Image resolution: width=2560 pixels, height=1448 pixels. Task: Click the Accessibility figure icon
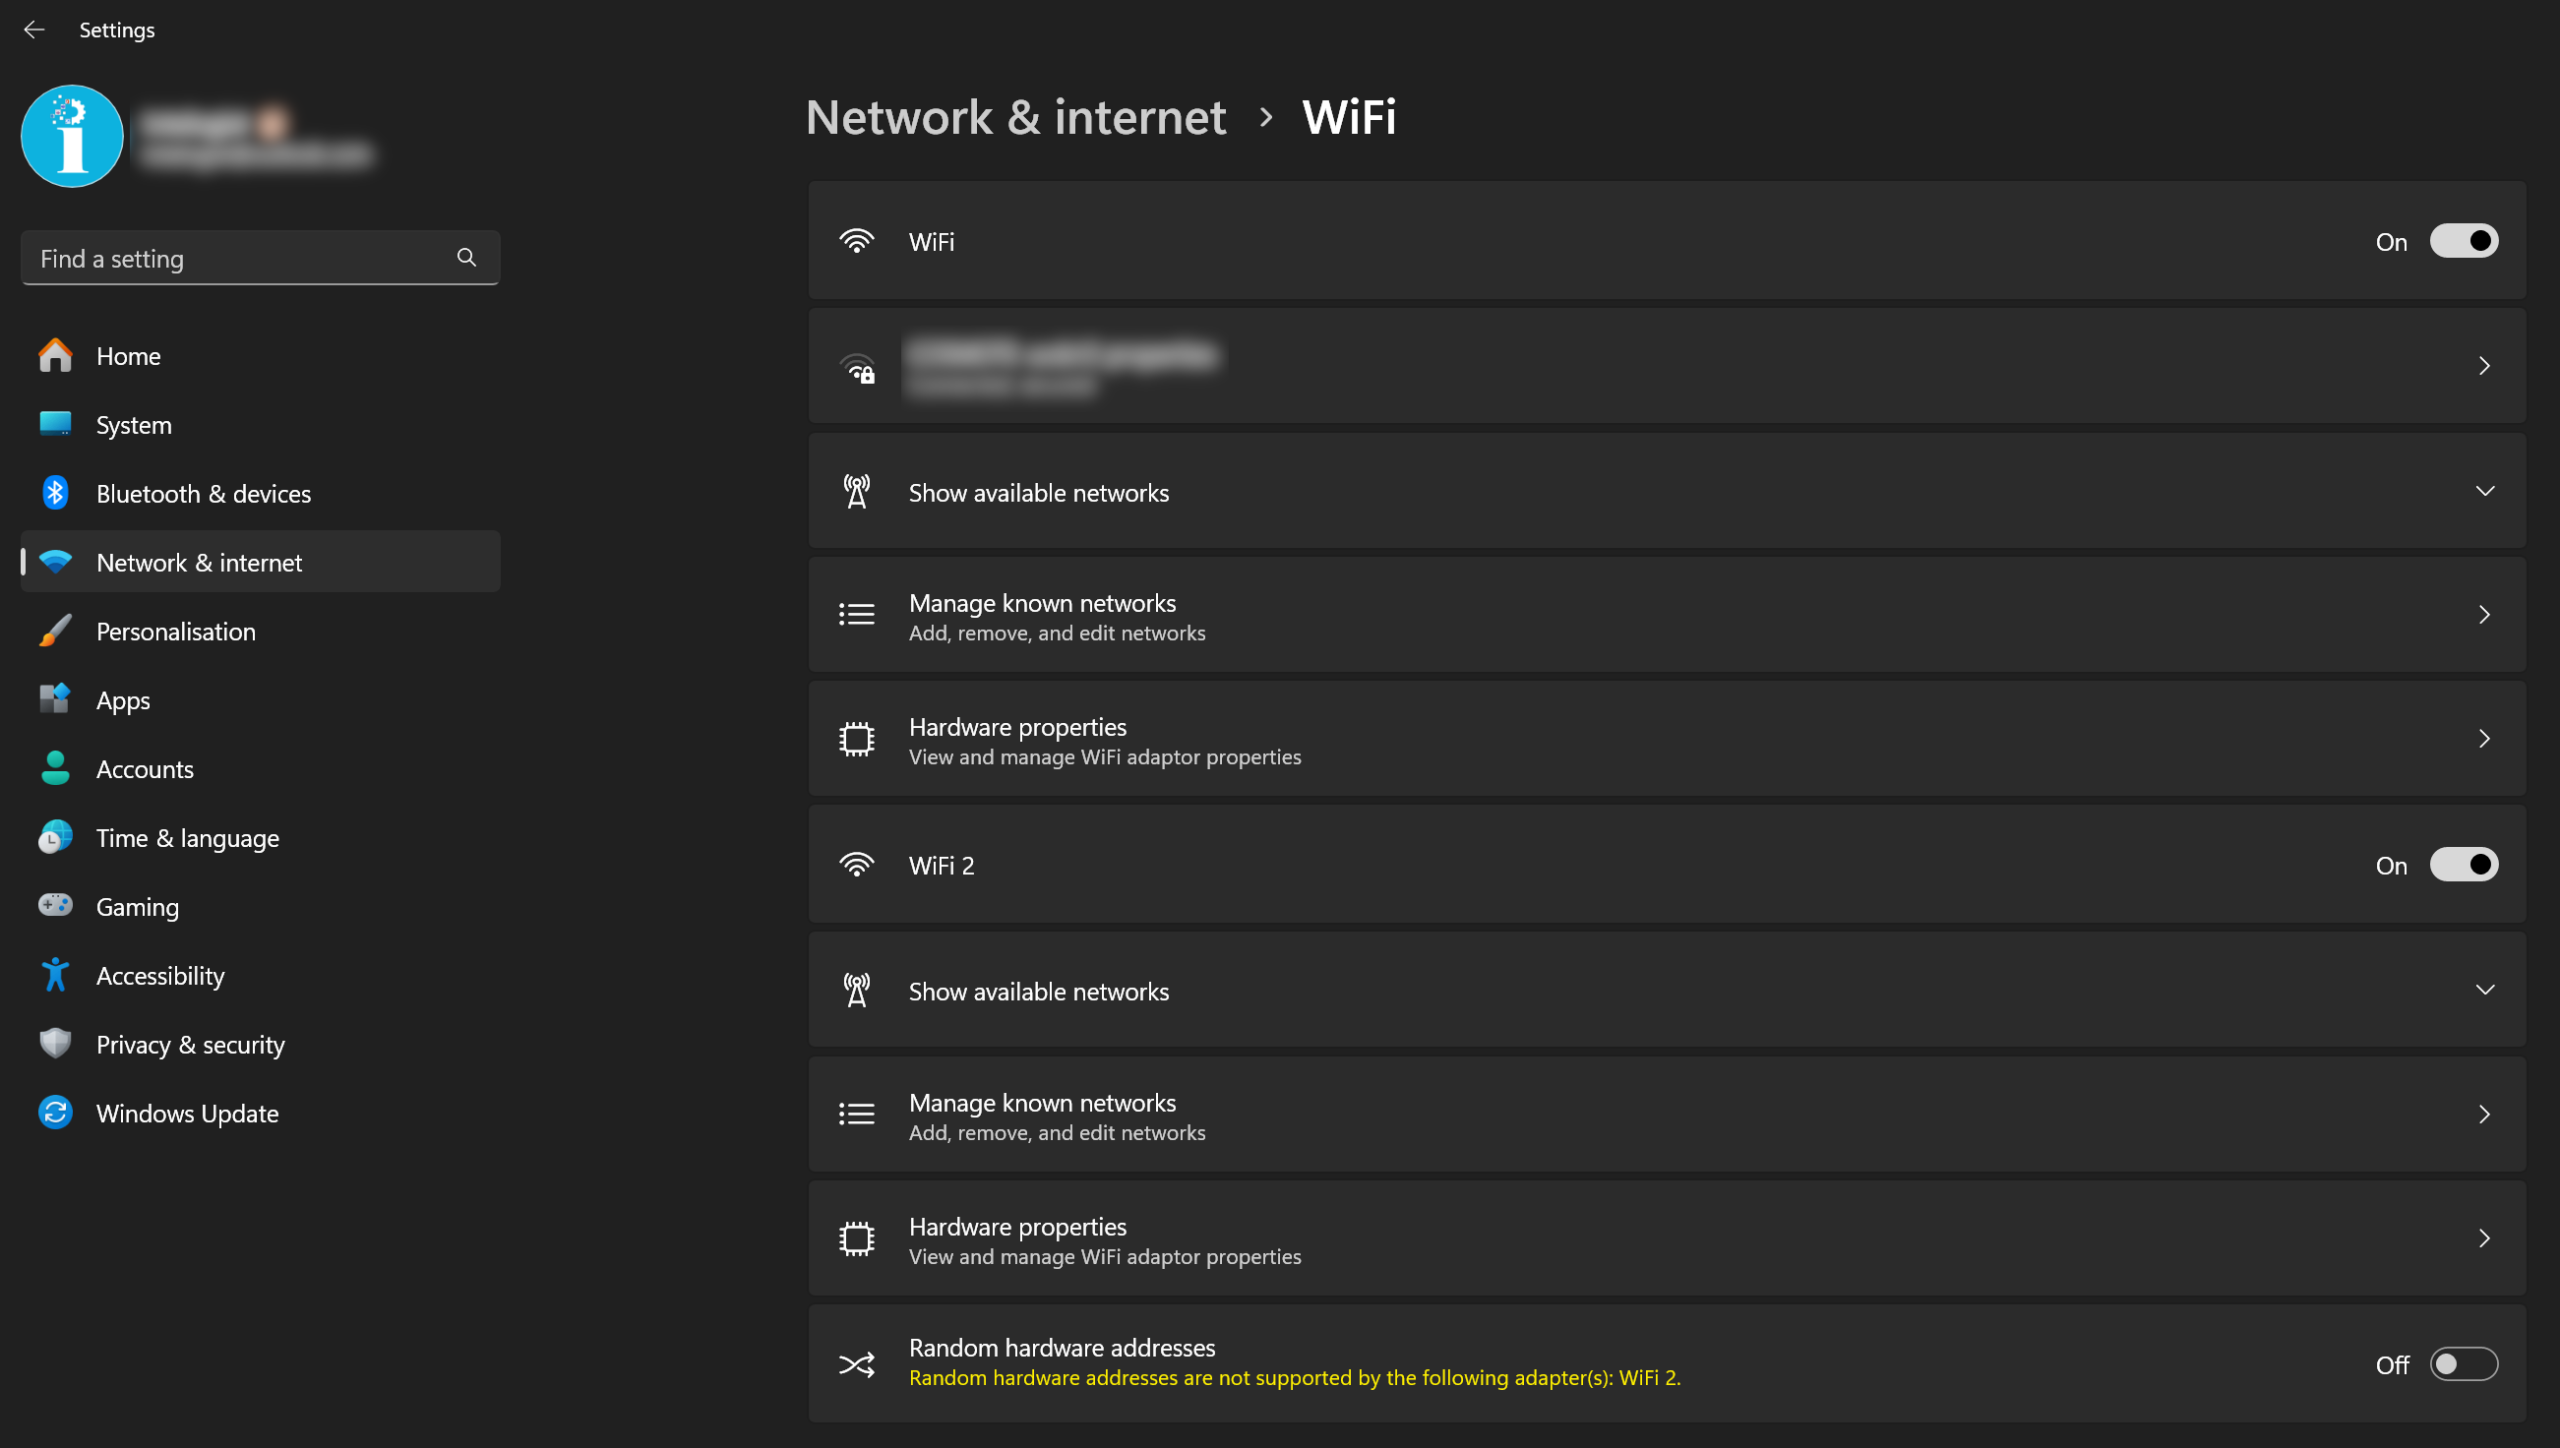pyautogui.click(x=55, y=975)
